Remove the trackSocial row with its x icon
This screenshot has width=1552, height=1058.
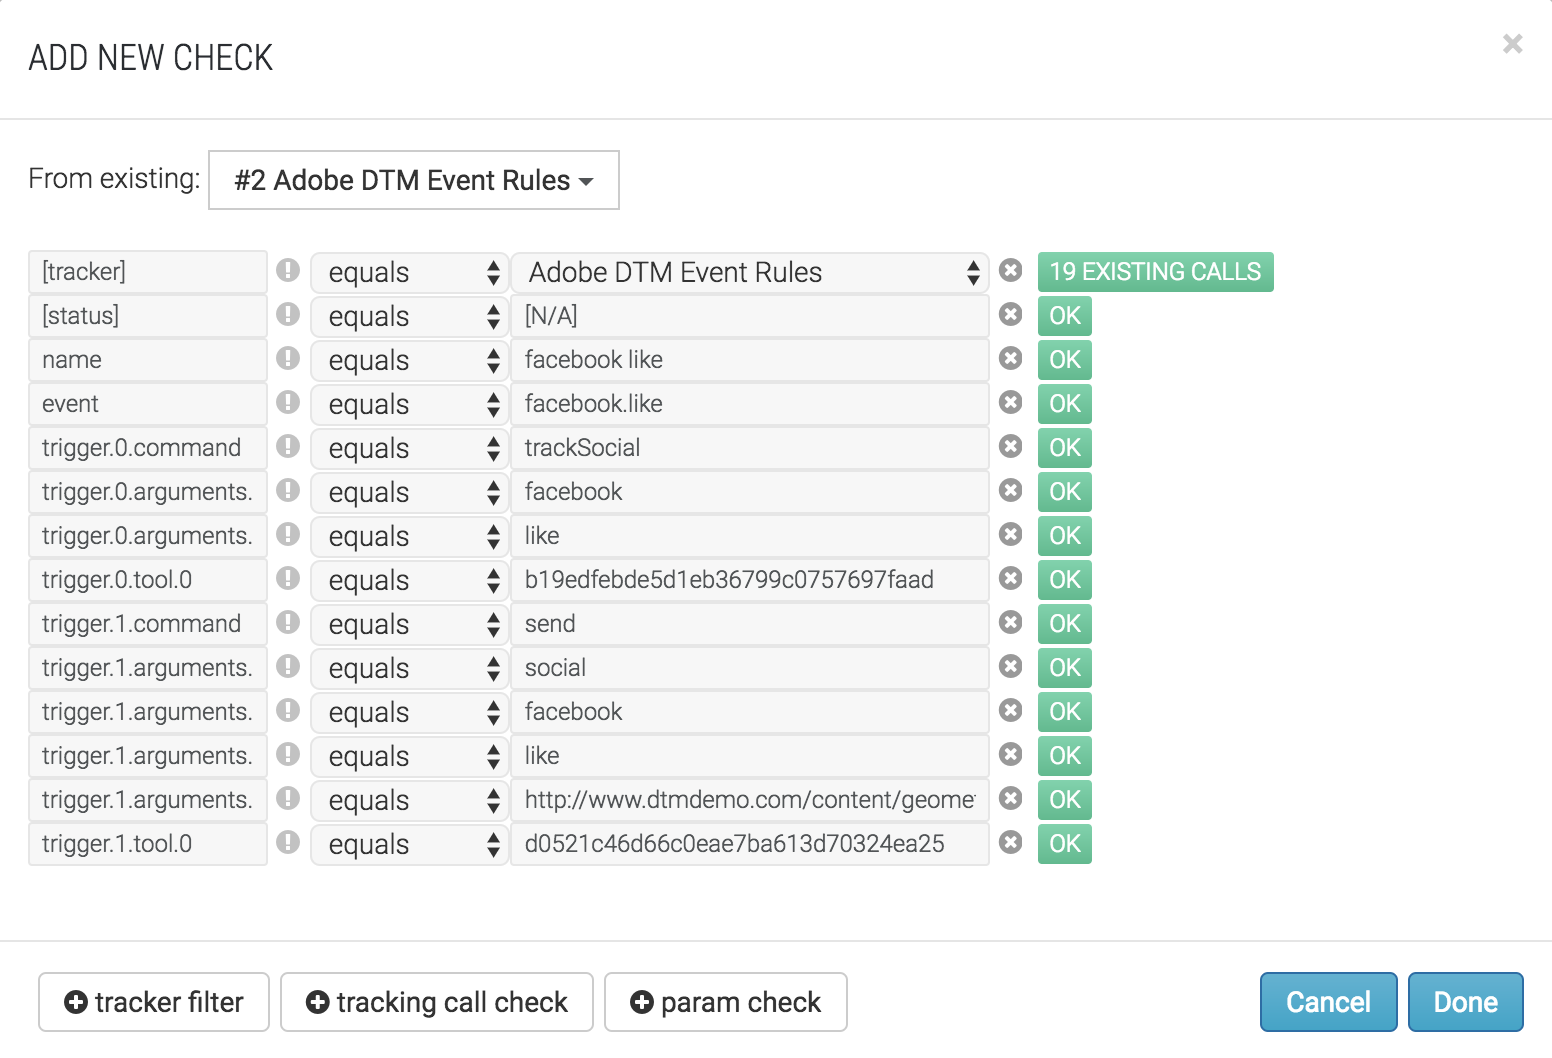1011,447
